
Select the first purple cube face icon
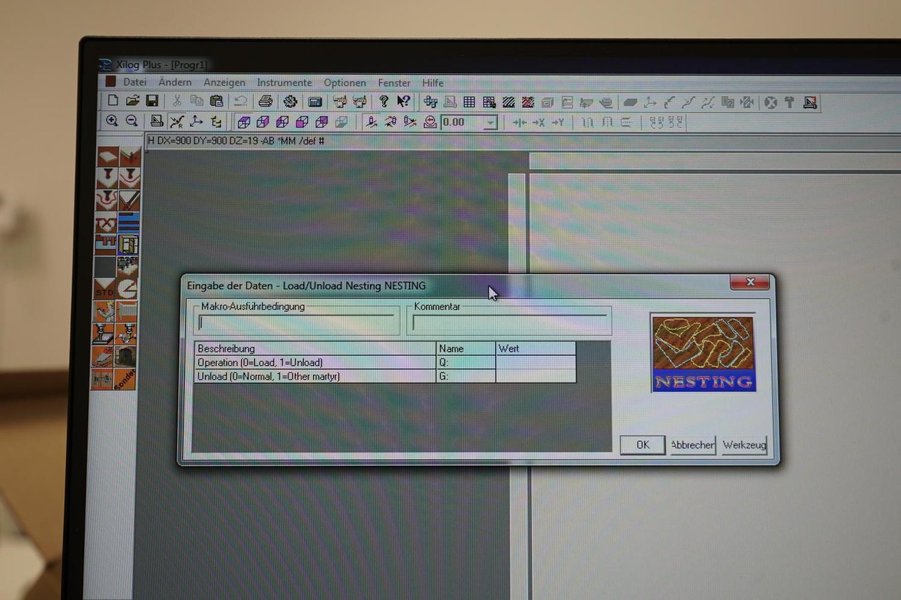point(244,122)
